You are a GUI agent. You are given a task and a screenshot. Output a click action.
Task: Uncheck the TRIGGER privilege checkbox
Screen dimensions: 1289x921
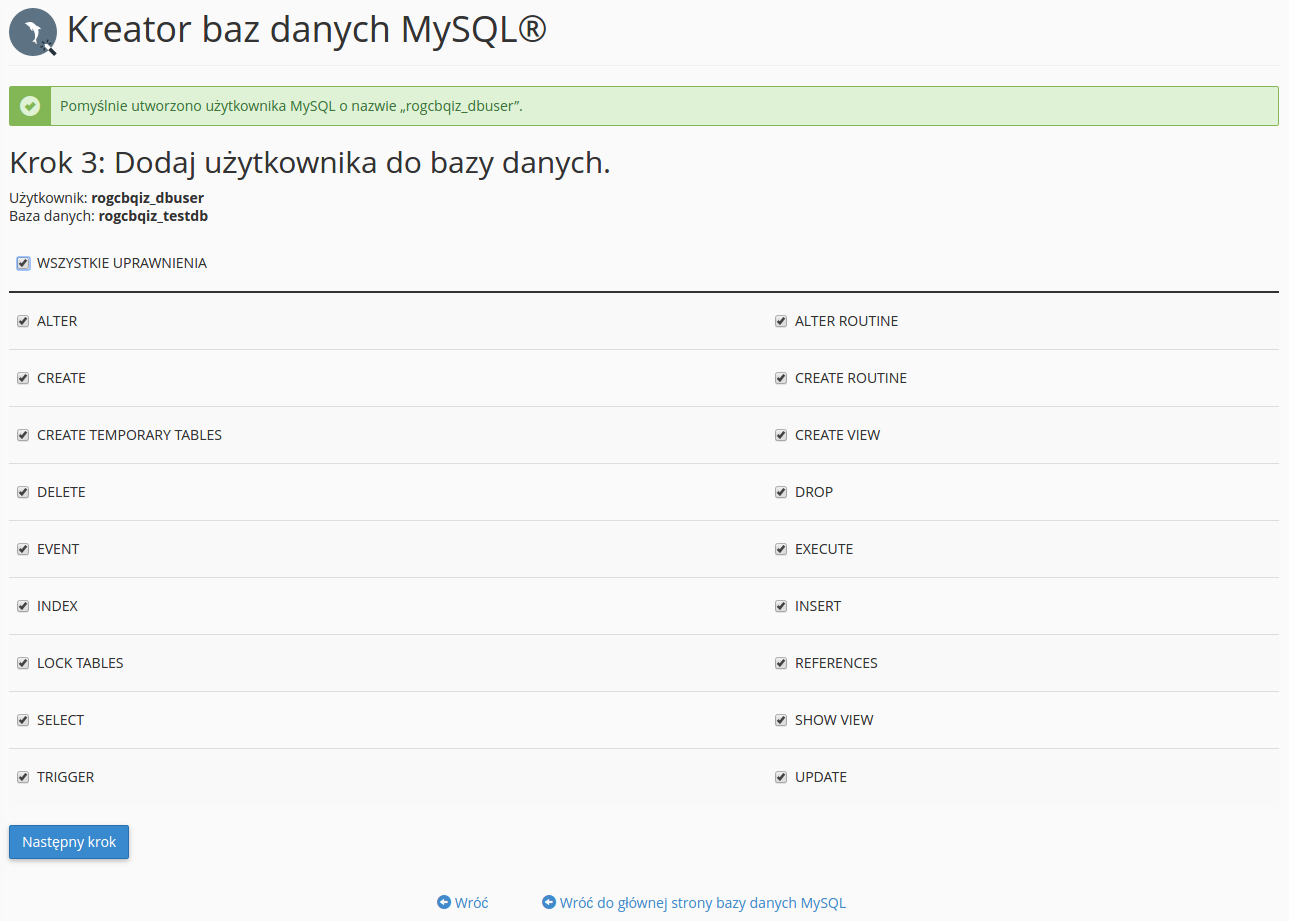click(x=23, y=777)
